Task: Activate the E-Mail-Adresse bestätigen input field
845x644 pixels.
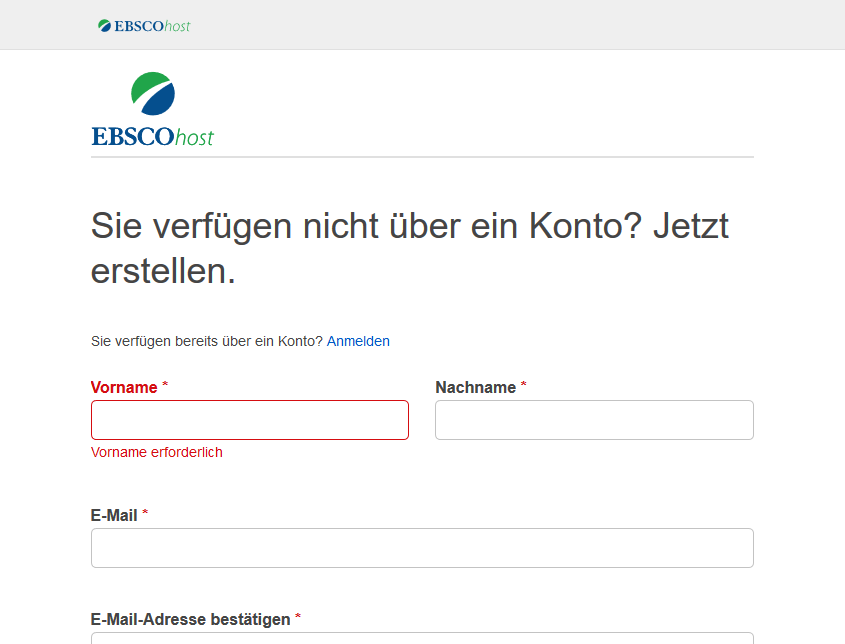Action: pos(422,637)
